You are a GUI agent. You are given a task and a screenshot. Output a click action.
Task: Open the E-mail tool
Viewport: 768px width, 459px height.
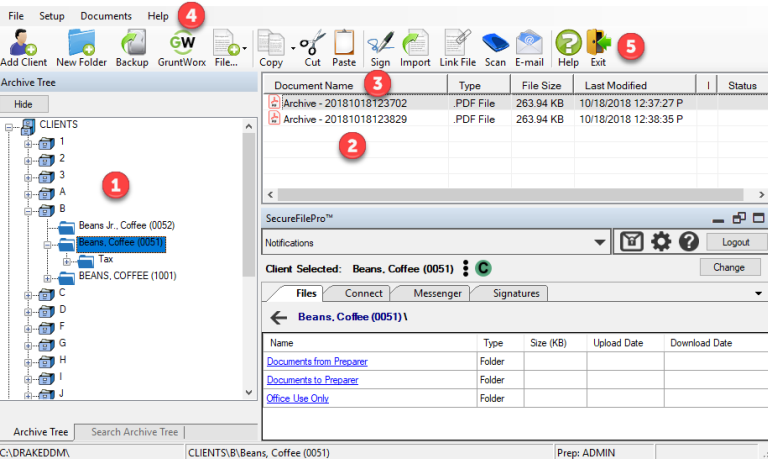tap(529, 46)
